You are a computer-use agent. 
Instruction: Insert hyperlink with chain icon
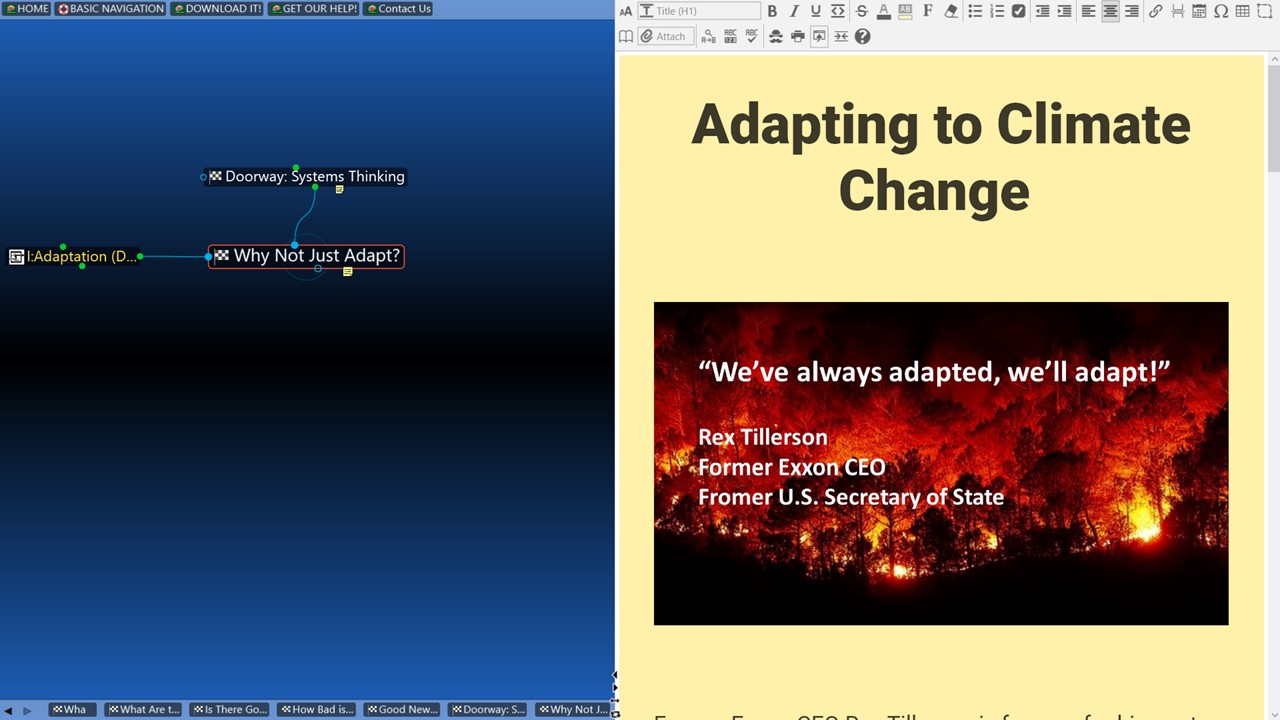[1155, 11]
